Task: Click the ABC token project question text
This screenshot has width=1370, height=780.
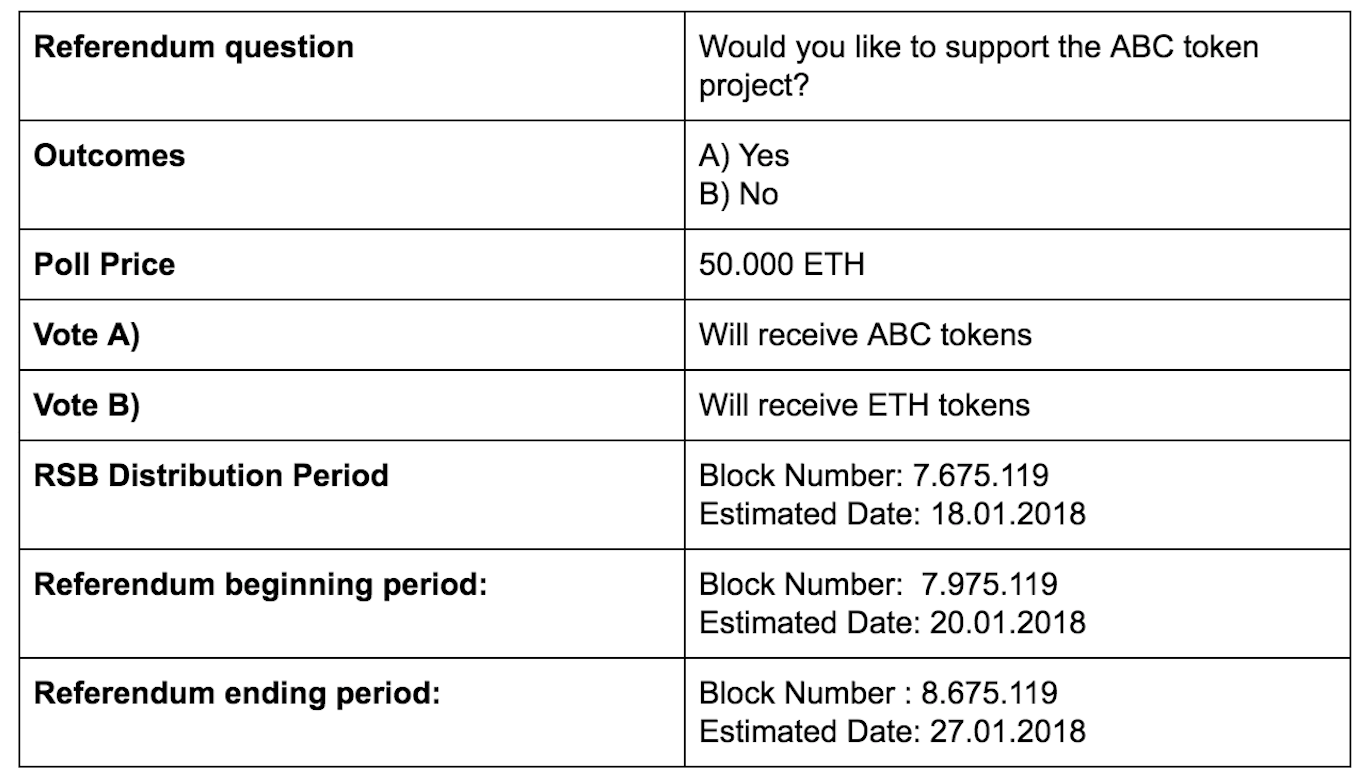Action: (978, 66)
